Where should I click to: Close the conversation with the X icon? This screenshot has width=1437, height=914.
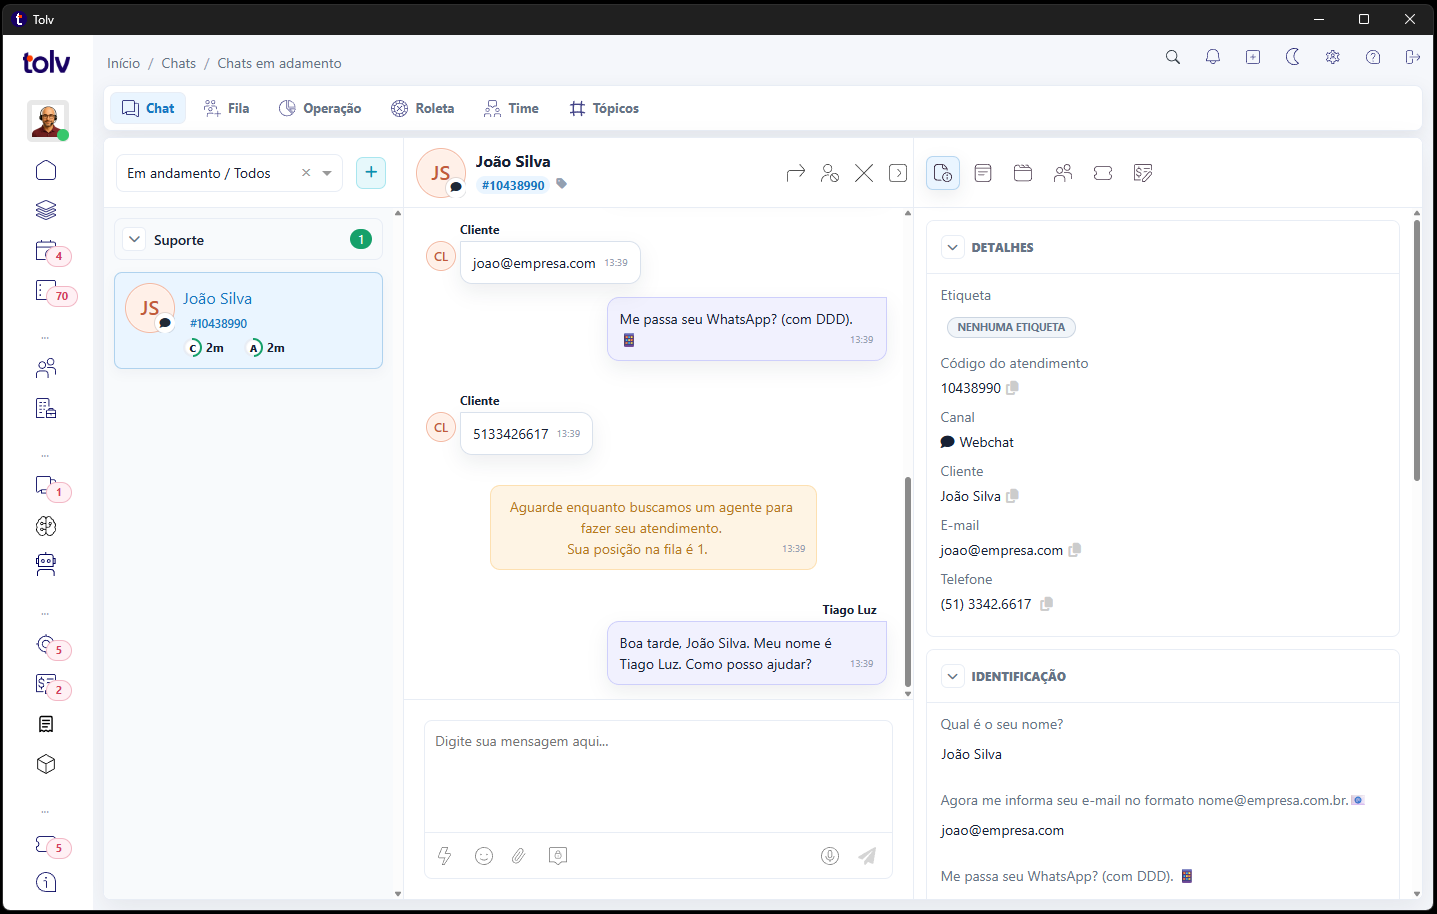coord(864,173)
